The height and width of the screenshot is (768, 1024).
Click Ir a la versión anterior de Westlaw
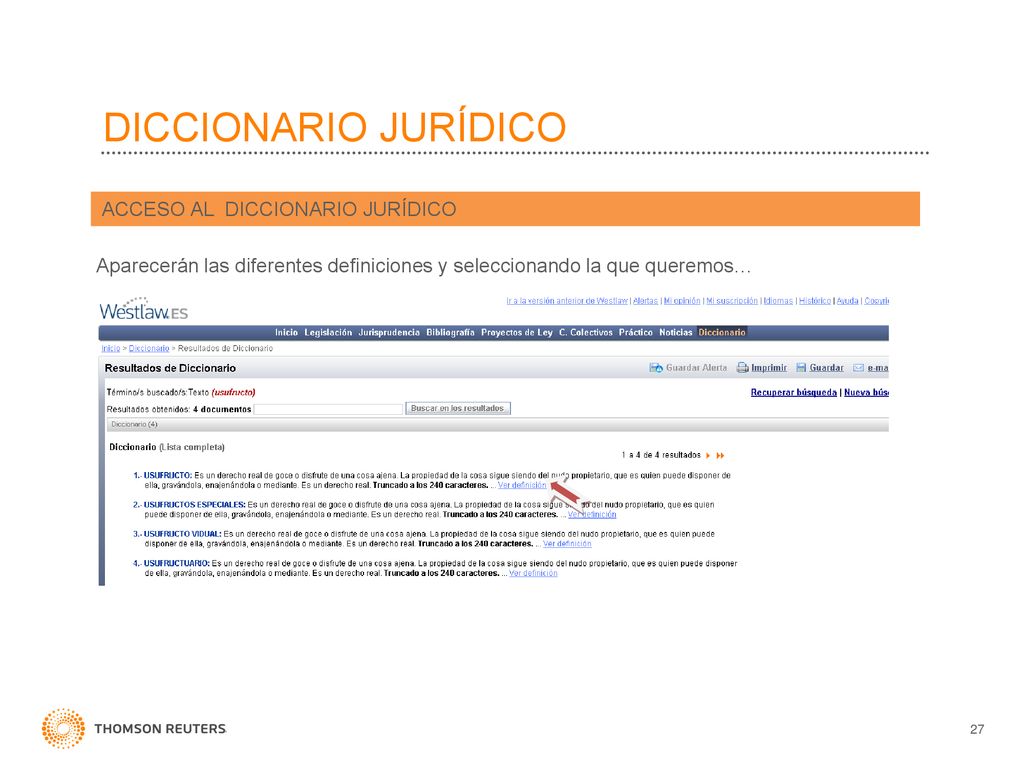567,301
